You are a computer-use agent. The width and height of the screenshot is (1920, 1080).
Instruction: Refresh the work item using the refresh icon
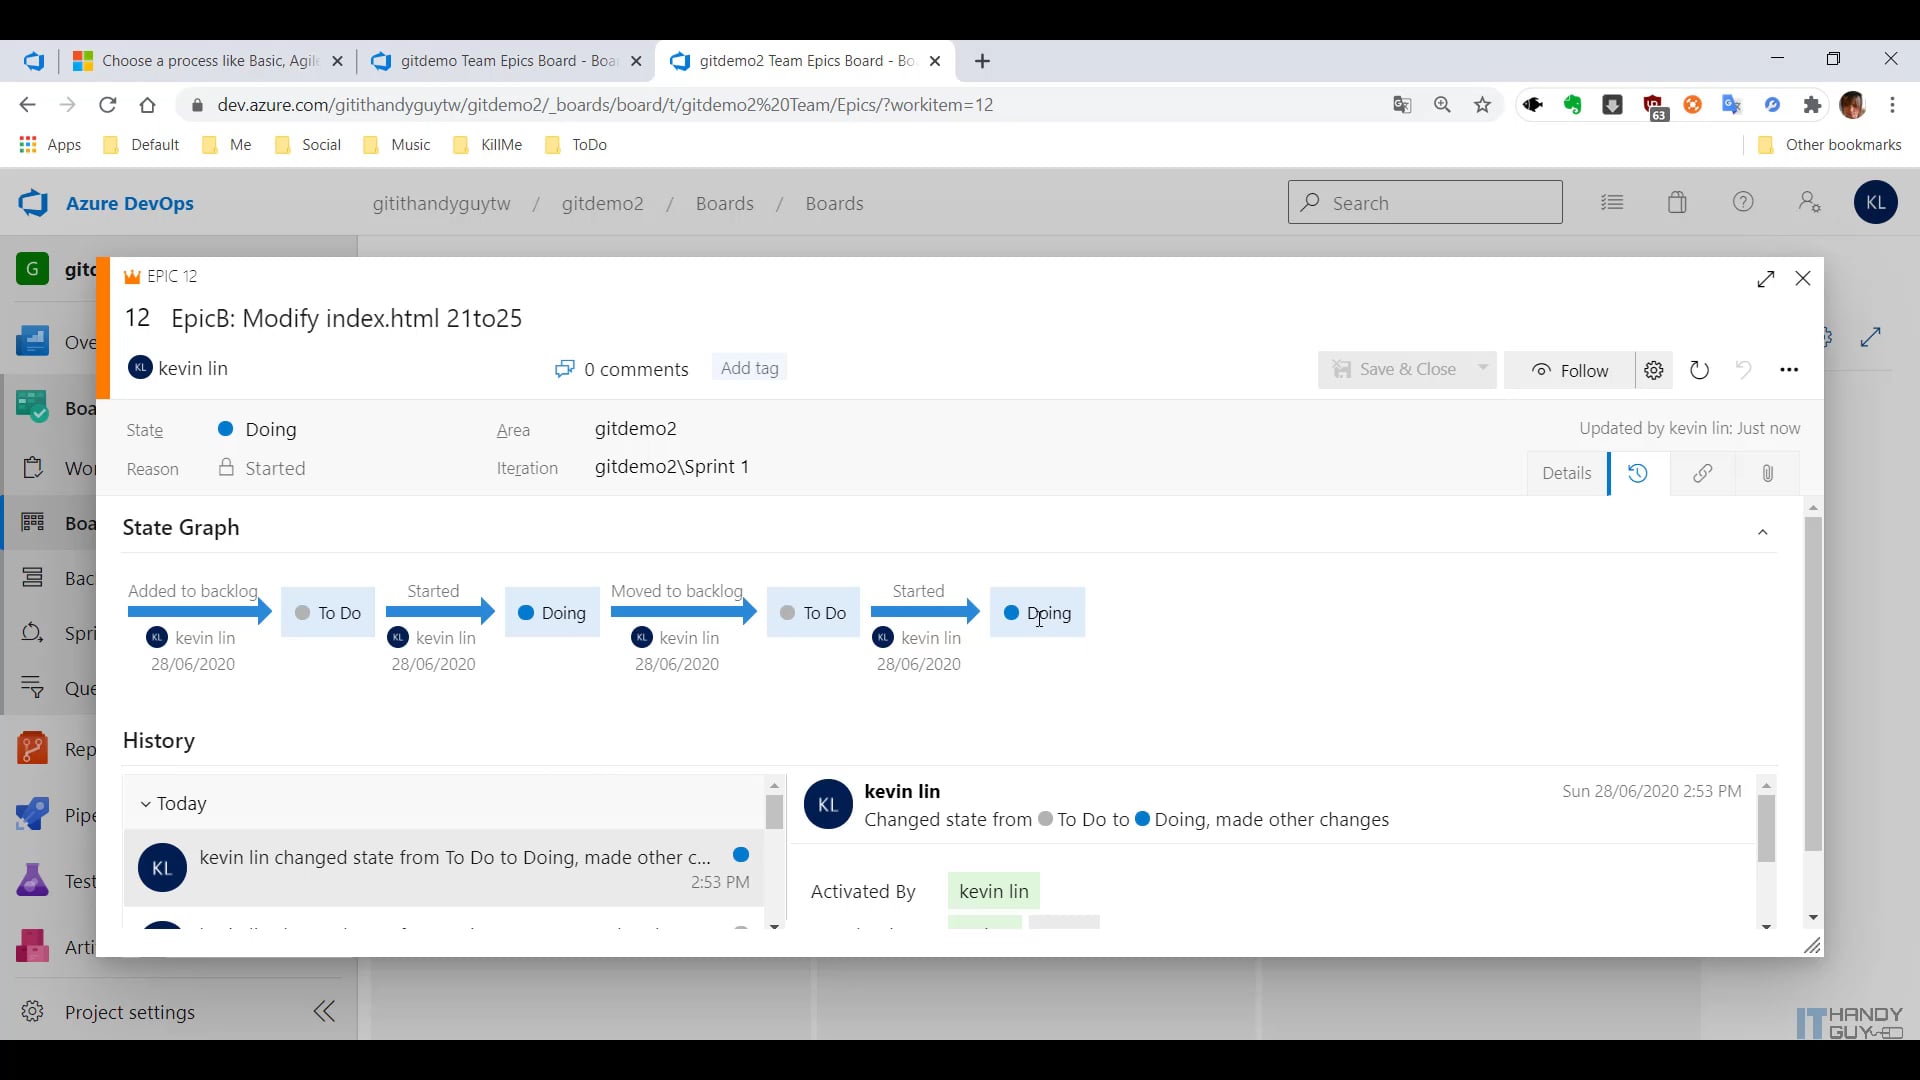(x=1700, y=369)
